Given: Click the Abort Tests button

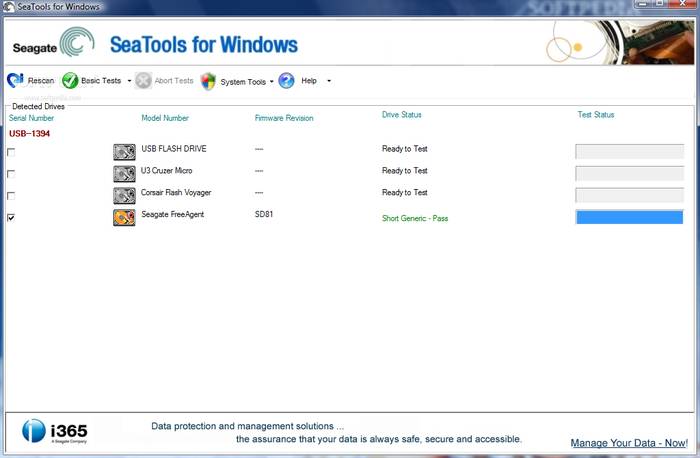Looking at the screenshot, I should pyautogui.click(x=165, y=81).
